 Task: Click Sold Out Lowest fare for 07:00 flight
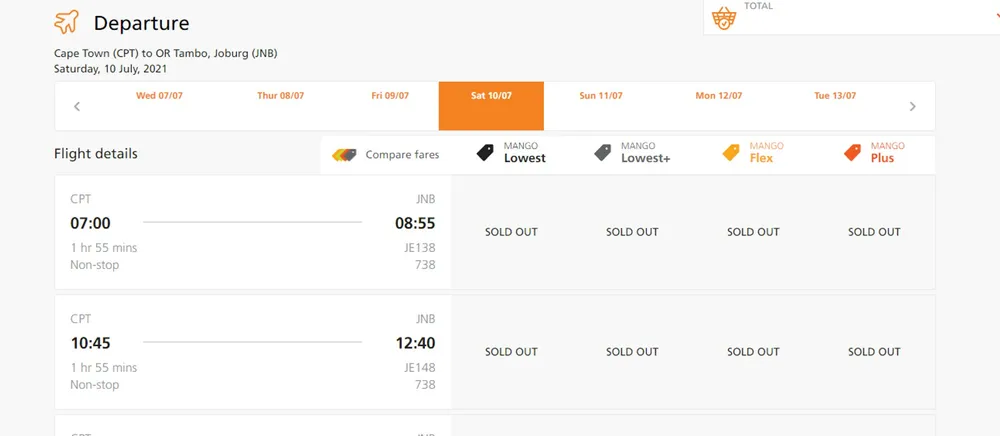[x=511, y=232]
